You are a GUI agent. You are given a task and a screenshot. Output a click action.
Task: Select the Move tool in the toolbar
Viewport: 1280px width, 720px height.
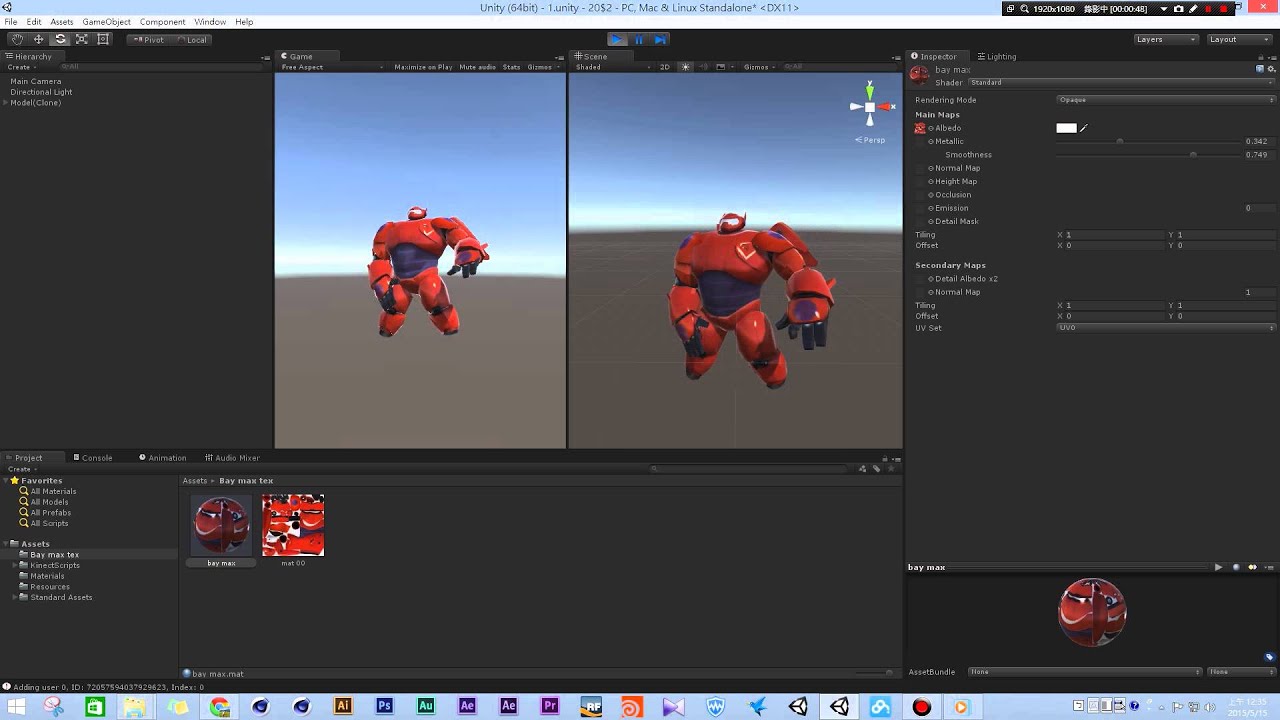coord(38,39)
